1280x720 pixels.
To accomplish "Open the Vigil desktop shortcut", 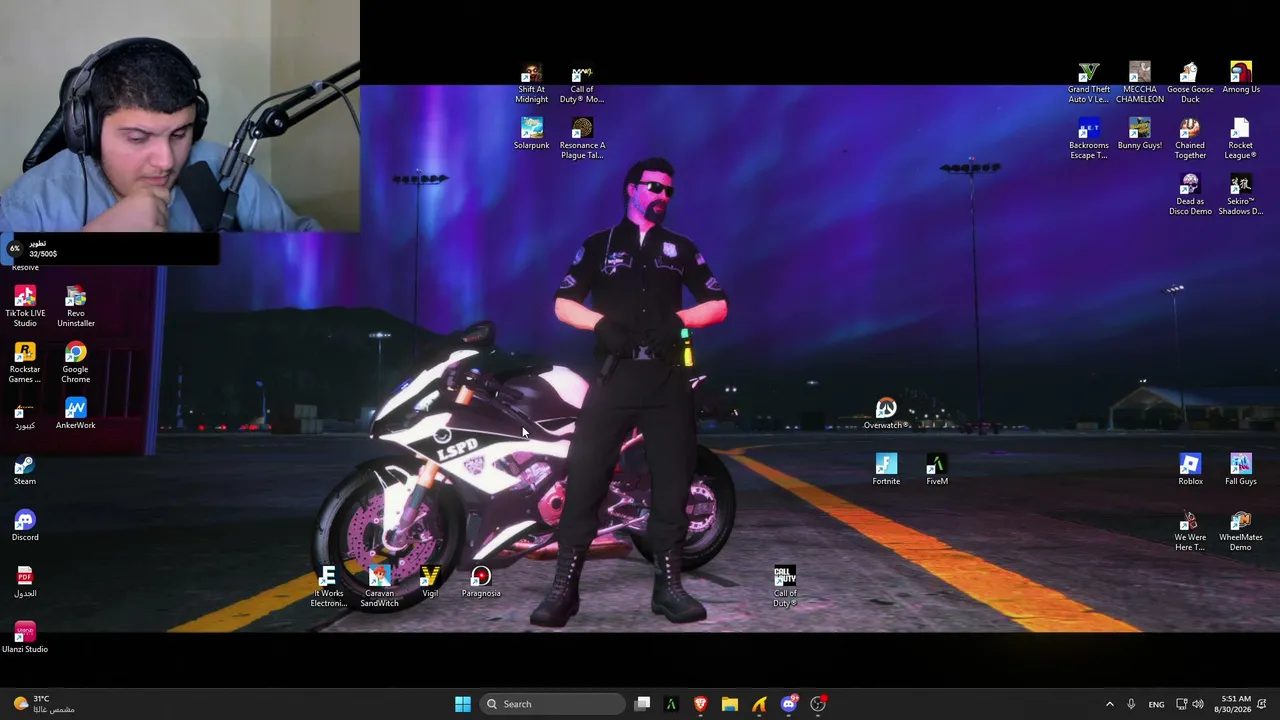I will point(430,583).
